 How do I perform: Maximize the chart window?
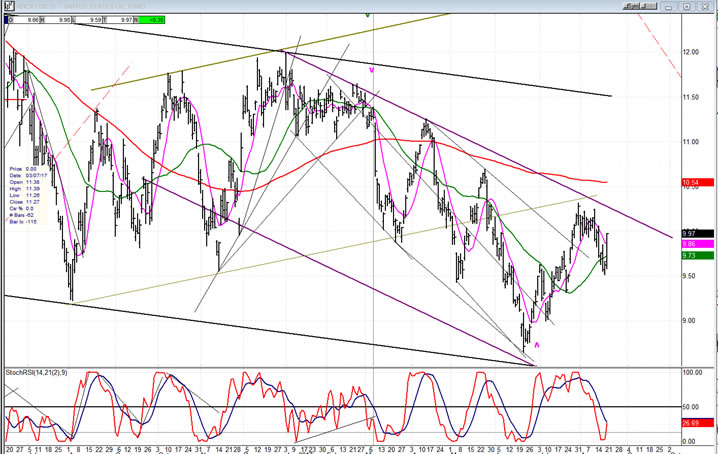click(x=687, y=6)
